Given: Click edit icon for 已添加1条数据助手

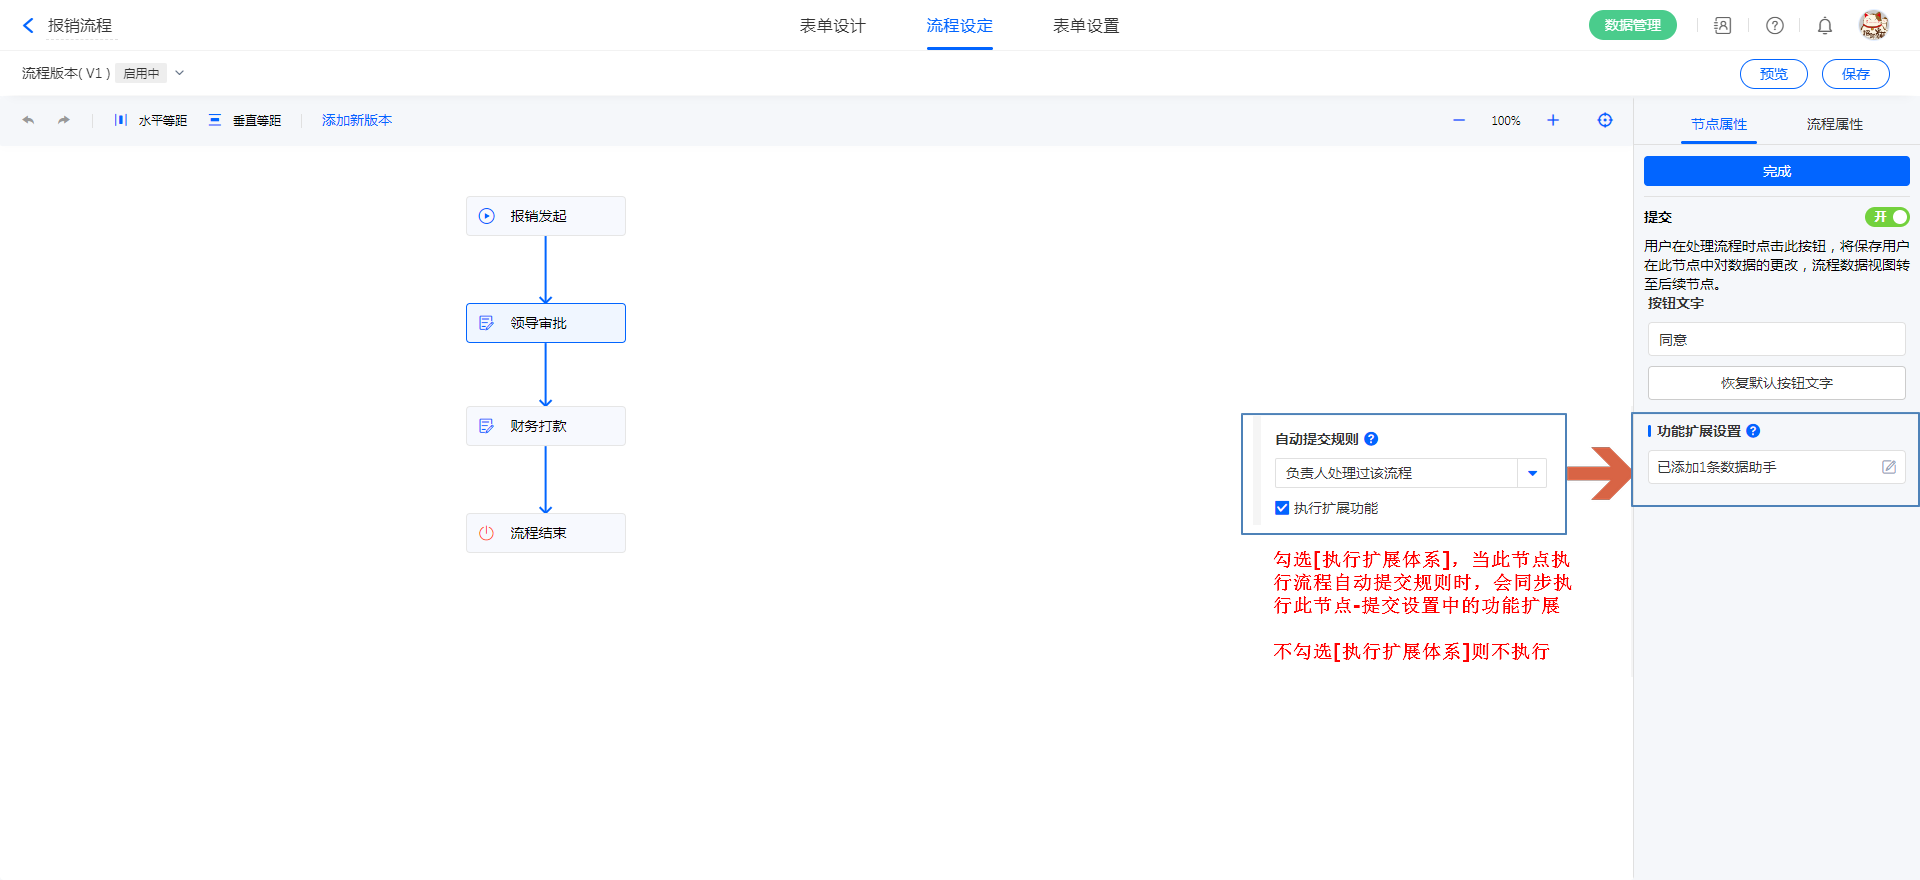Looking at the screenshot, I should 1889,467.
